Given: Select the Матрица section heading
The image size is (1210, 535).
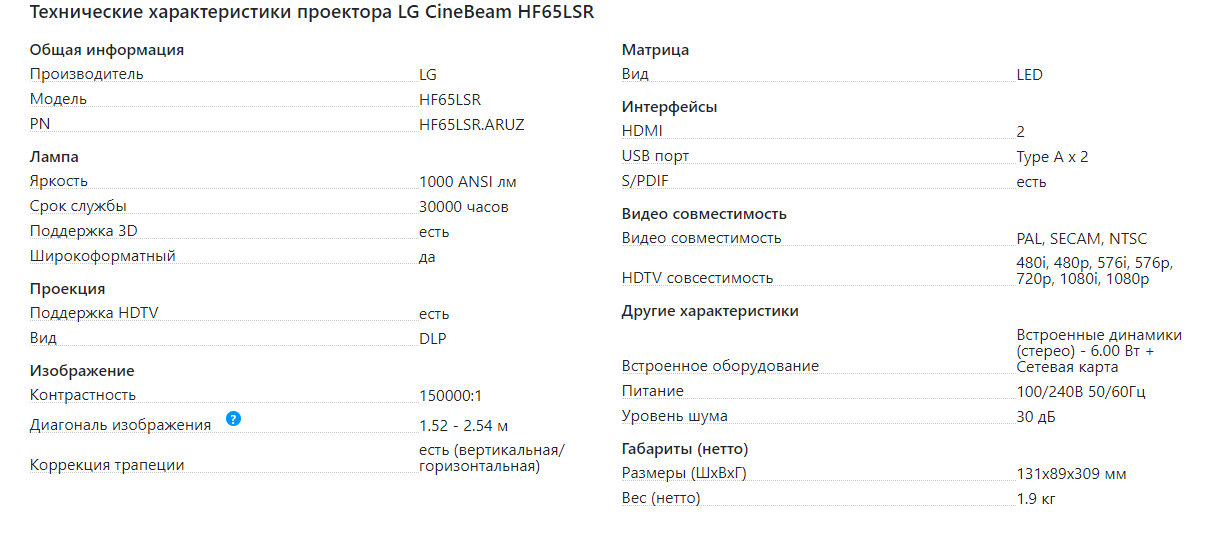Looking at the screenshot, I should point(655,50).
